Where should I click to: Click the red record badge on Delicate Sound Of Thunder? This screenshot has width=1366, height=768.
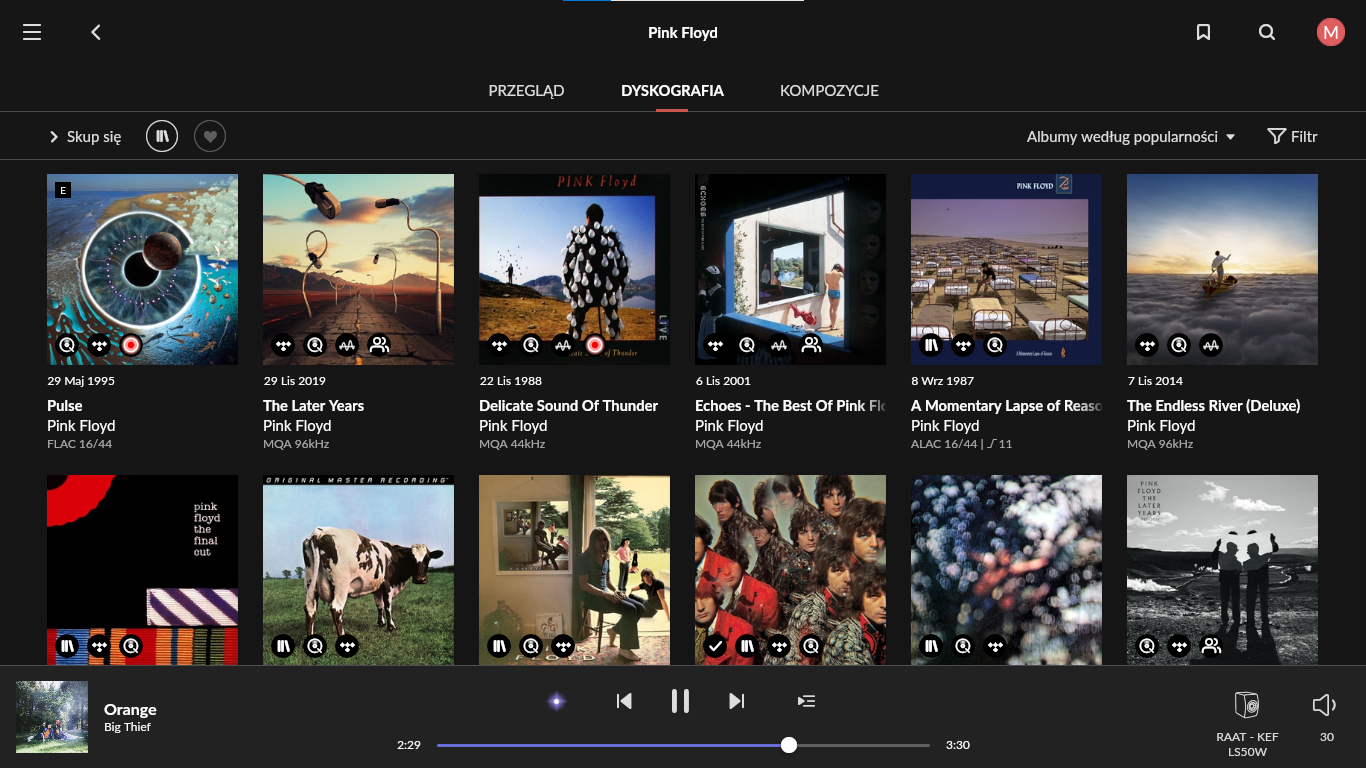click(x=595, y=345)
